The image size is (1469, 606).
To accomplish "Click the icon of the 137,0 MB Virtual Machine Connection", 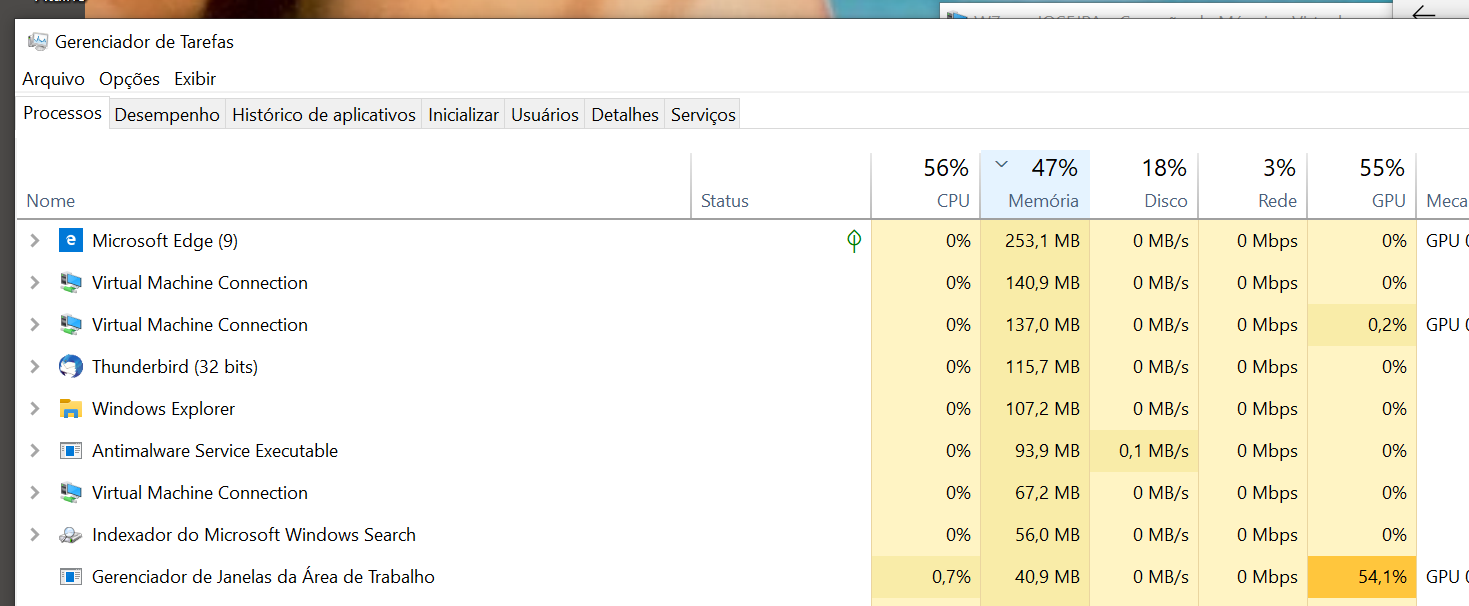I will tap(70, 325).
